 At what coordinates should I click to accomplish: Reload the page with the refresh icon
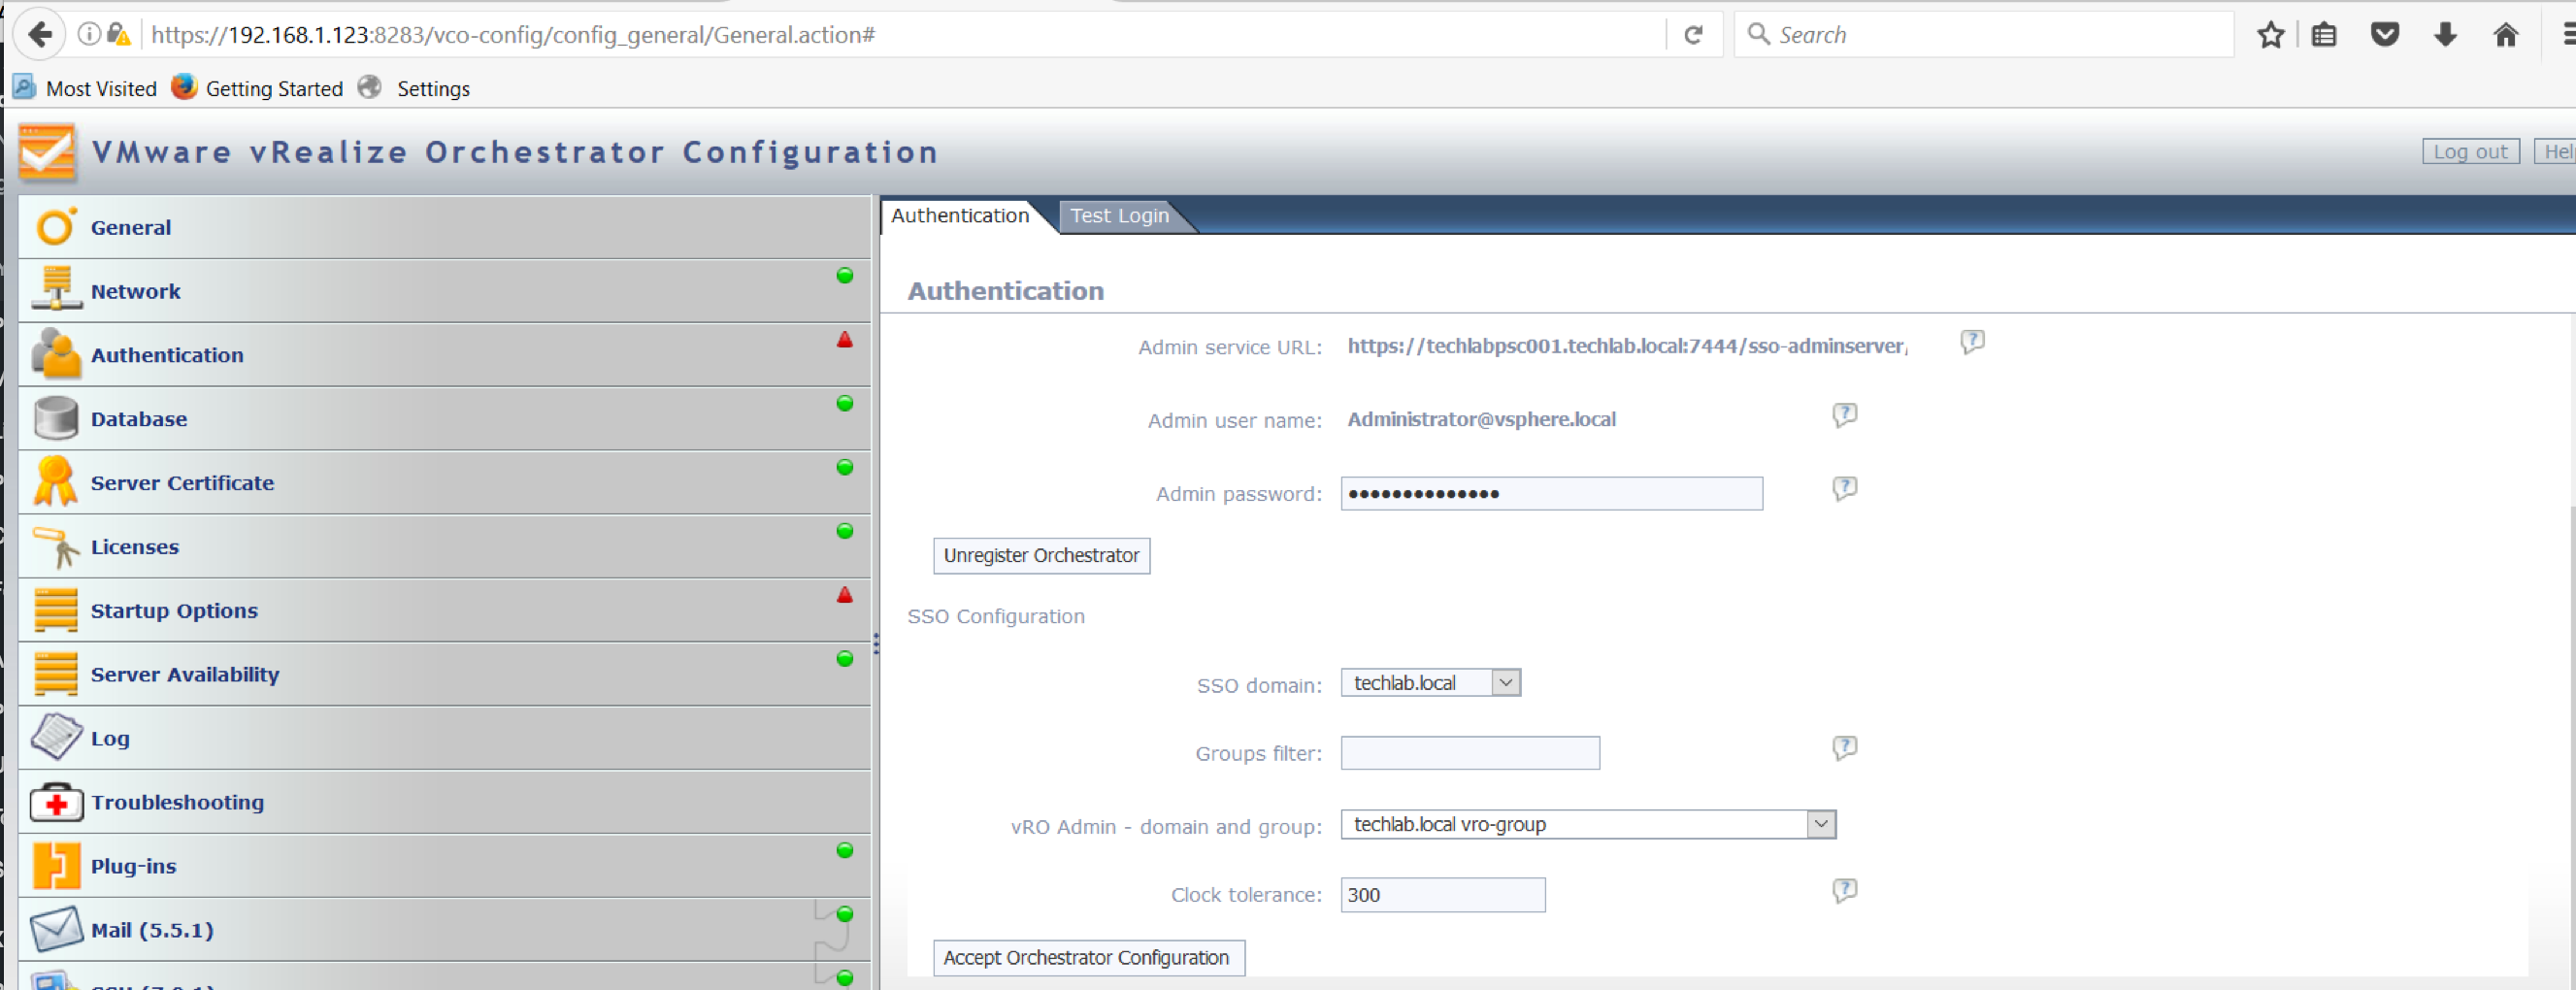pyautogui.click(x=1693, y=35)
